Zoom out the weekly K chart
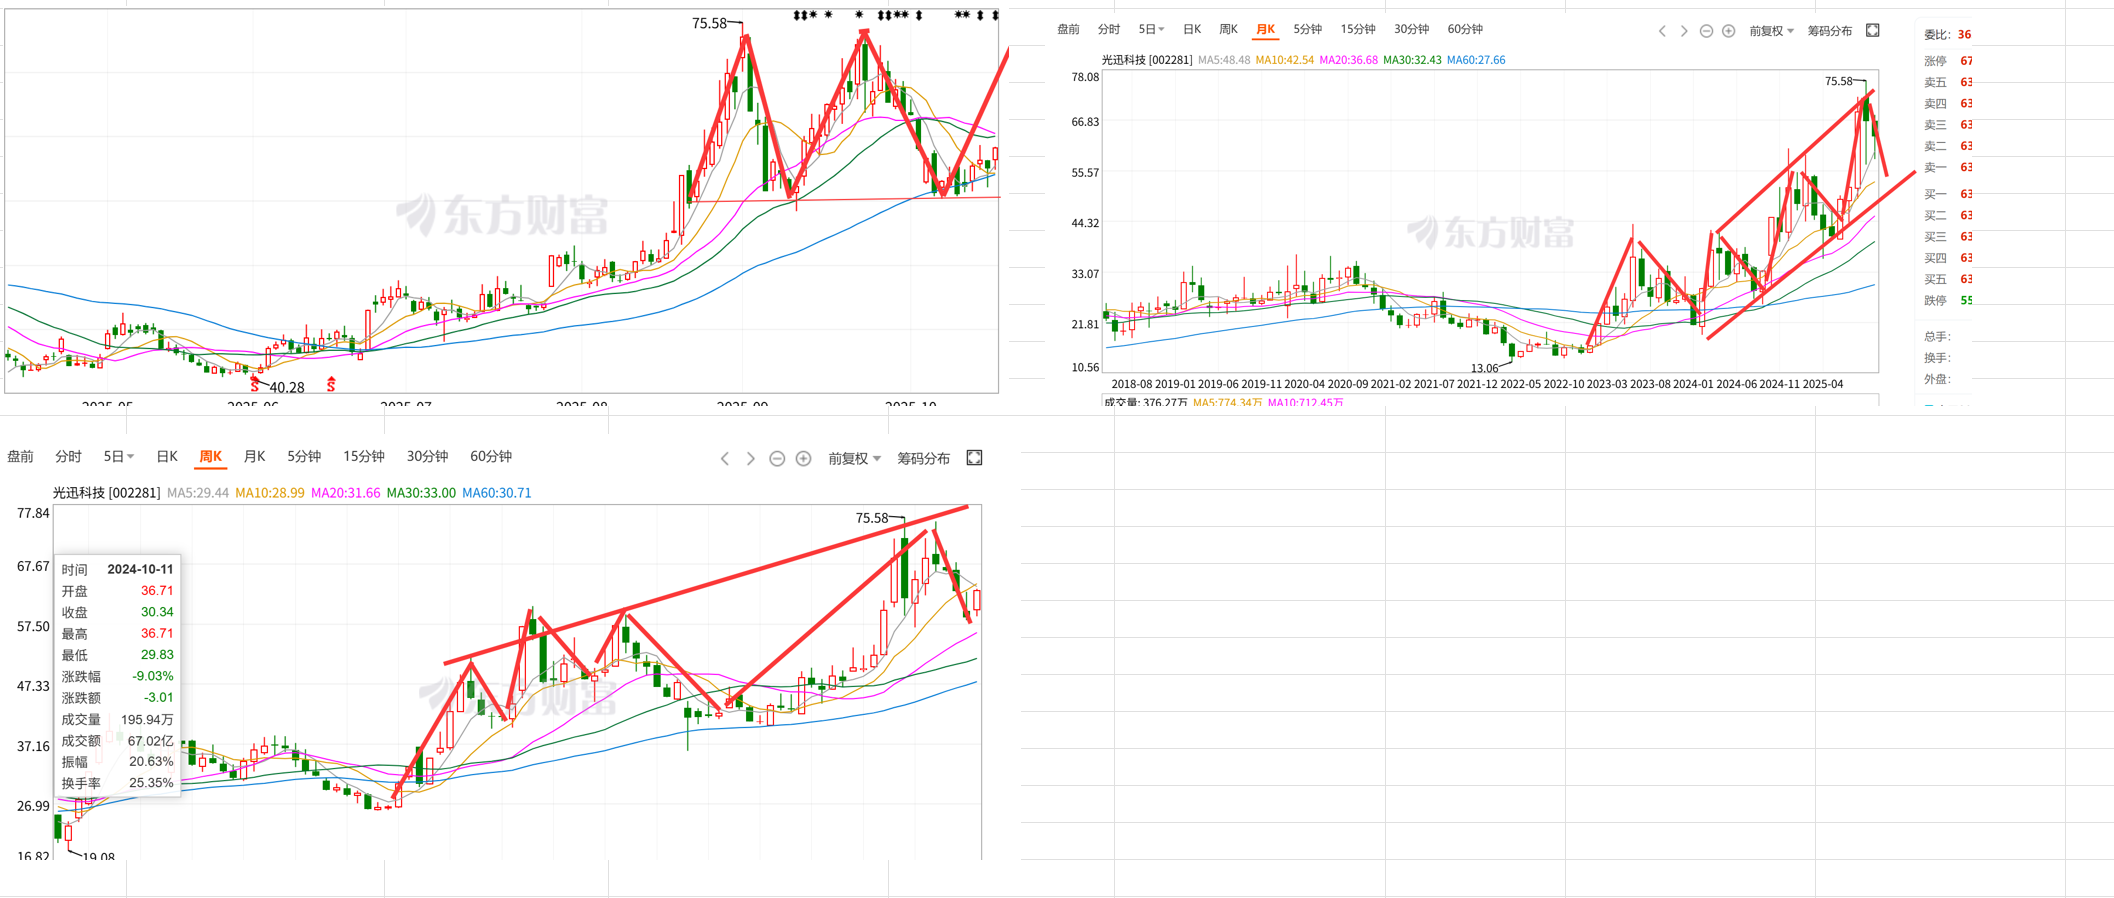The height and width of the screenshot is (898, 2114). point(777,458)
